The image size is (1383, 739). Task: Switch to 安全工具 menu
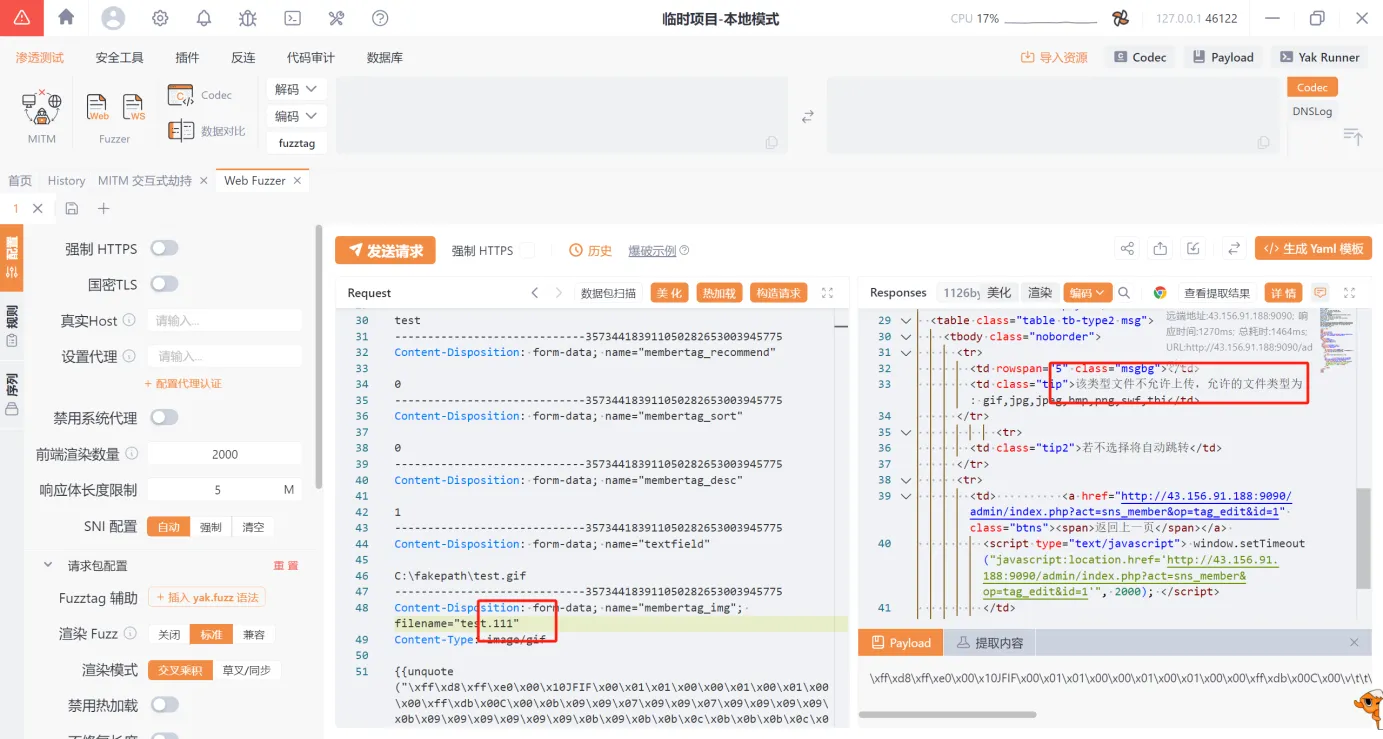[x=120, y=58]
